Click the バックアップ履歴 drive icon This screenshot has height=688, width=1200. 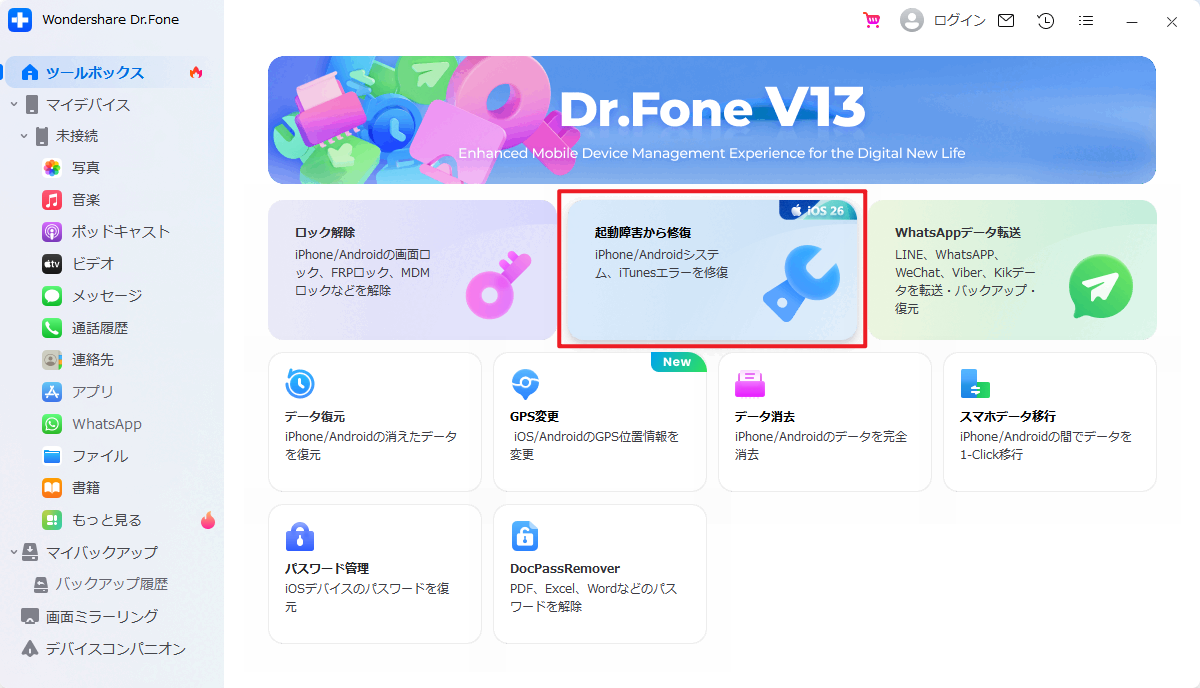pyautogui.click(x=41, y=584)
